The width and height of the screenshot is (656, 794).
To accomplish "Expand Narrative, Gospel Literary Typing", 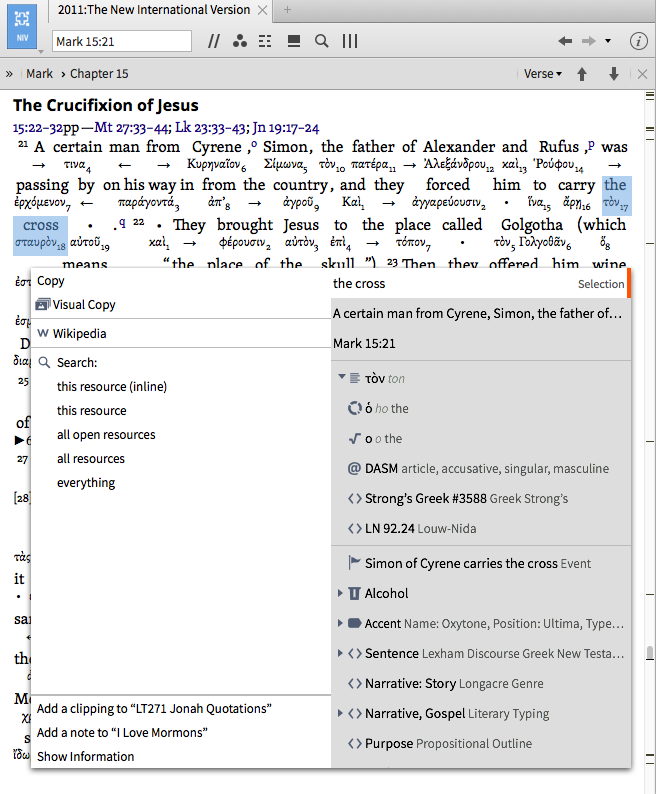I will [340, 713].
